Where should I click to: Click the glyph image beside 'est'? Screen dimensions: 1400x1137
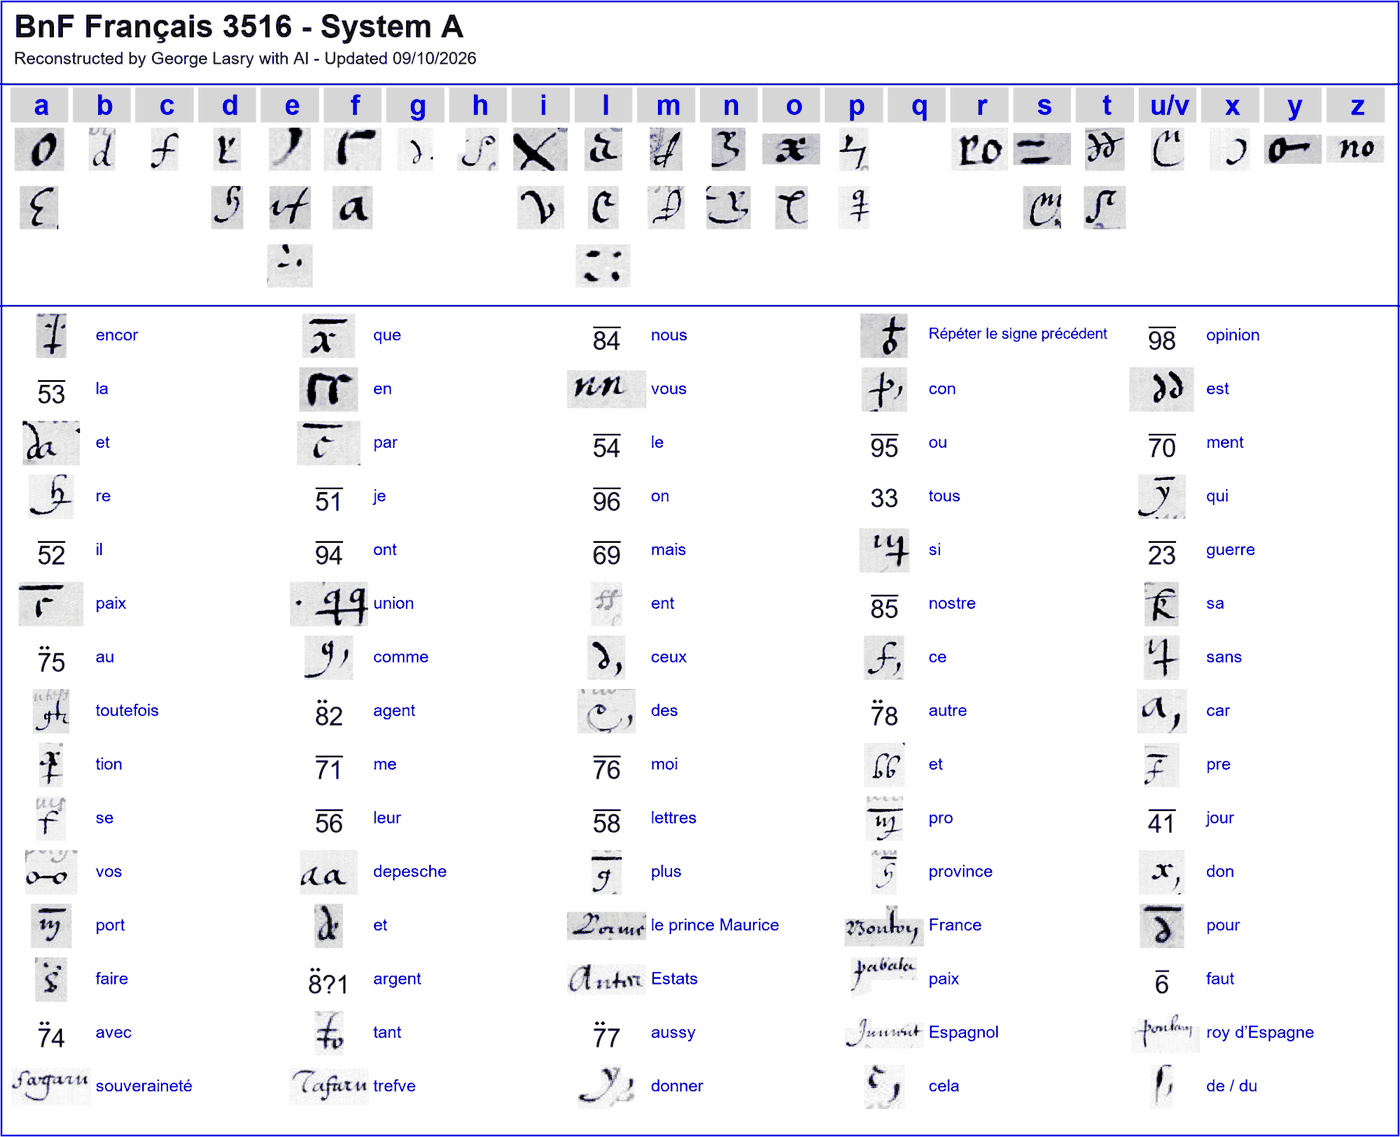click(1162, 389)
